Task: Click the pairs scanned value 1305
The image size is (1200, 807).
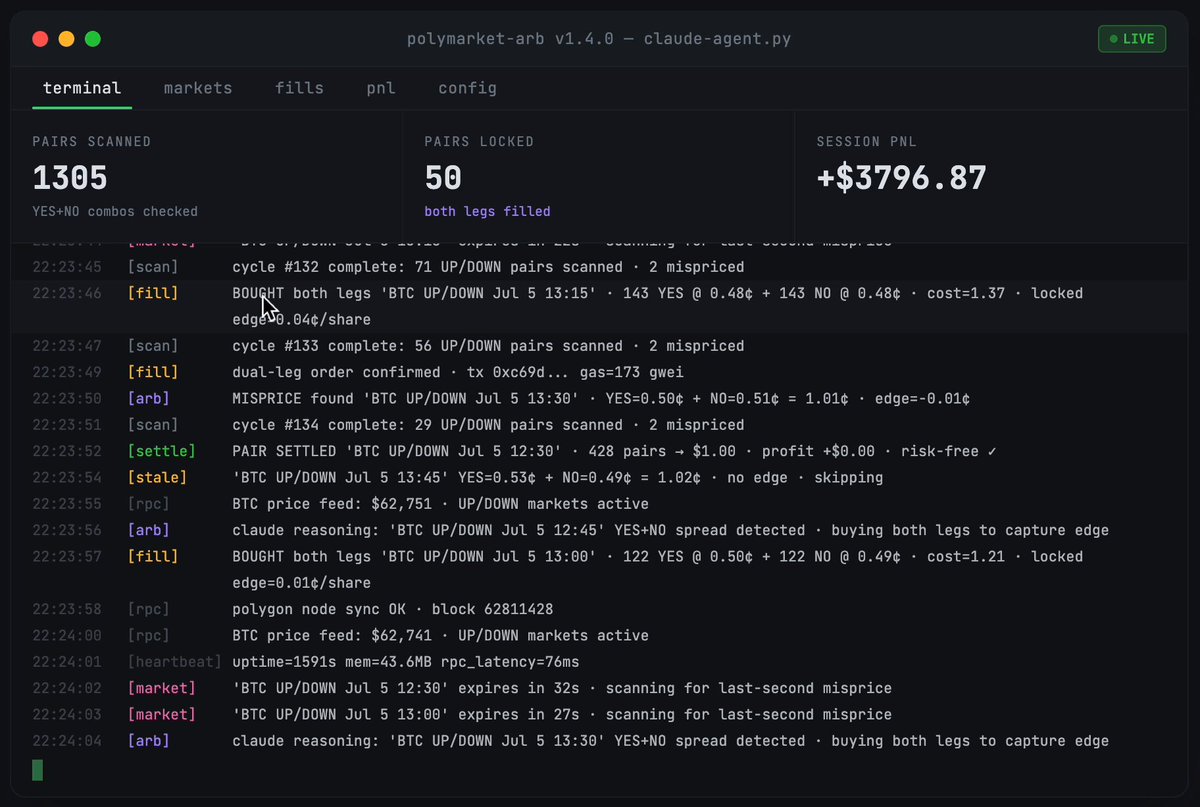Action: 70,178
